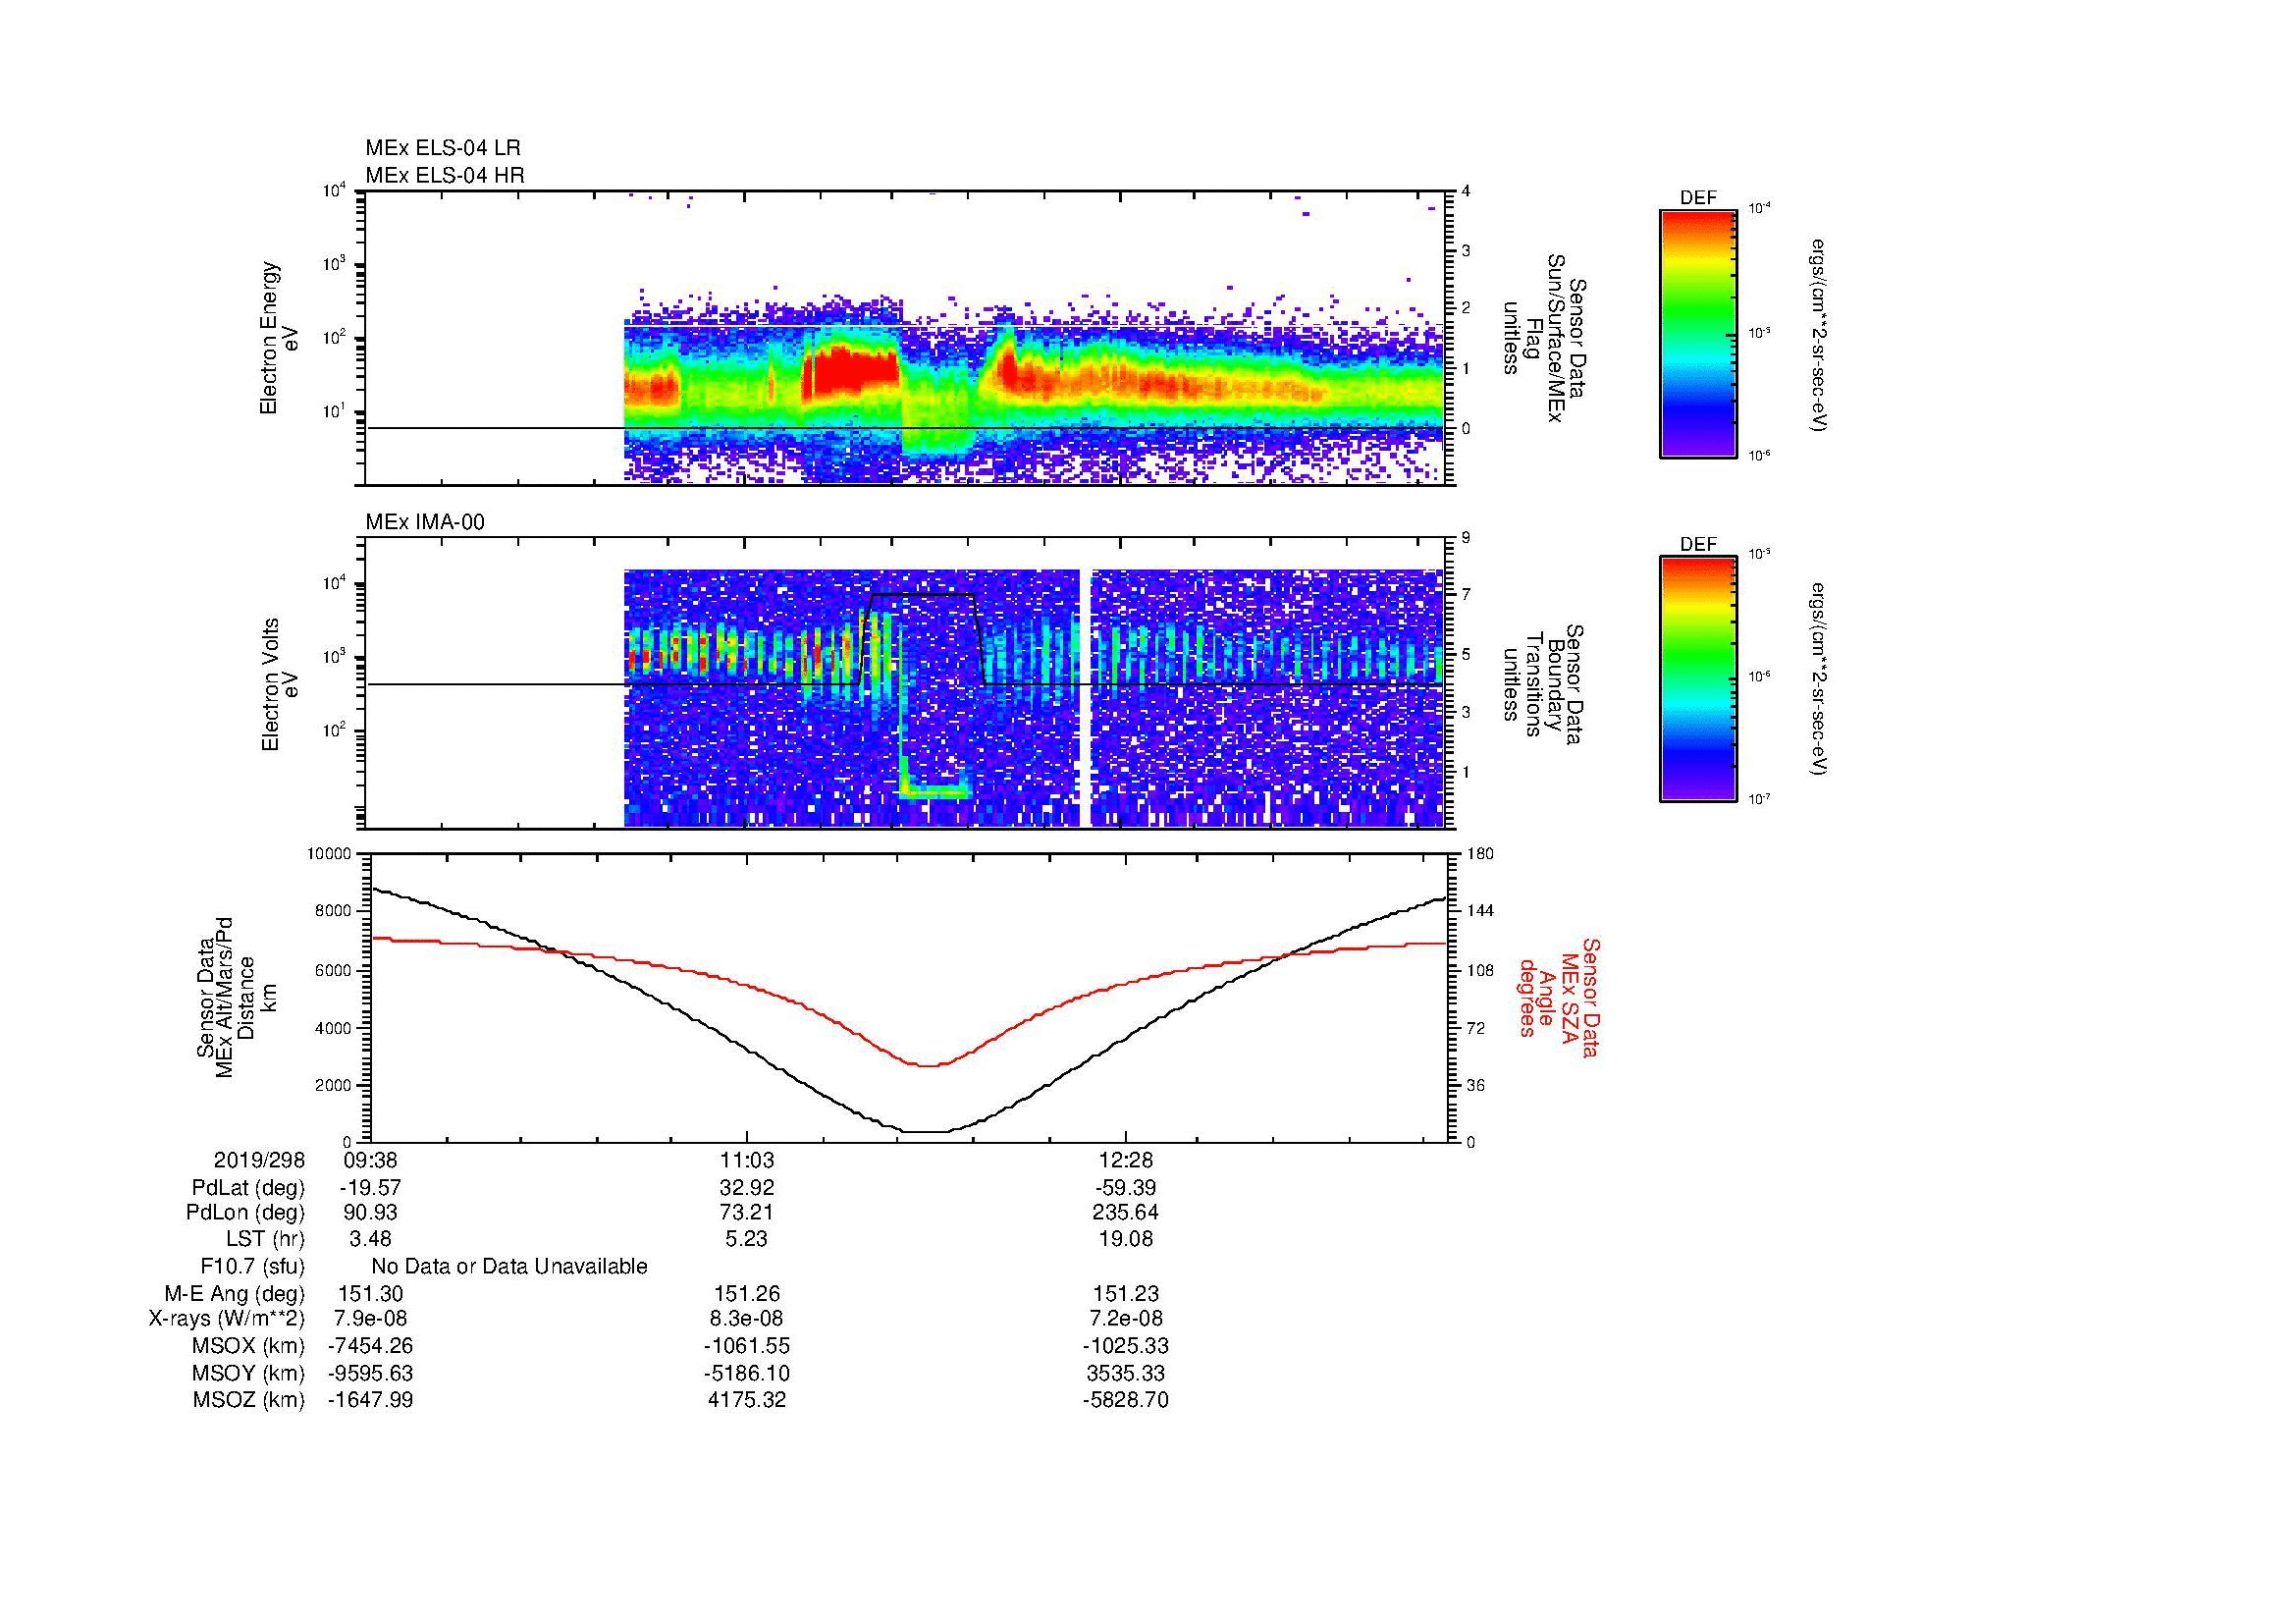Click the Electron Energy eV axis label
The width and height of the screenshot is (2296, 1623).
(279, 338)
